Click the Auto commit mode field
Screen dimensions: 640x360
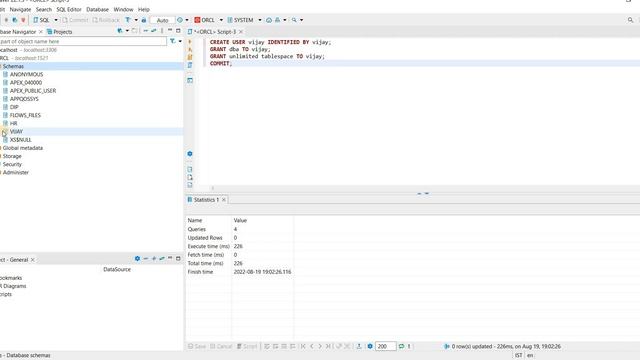tap(162, 20)
